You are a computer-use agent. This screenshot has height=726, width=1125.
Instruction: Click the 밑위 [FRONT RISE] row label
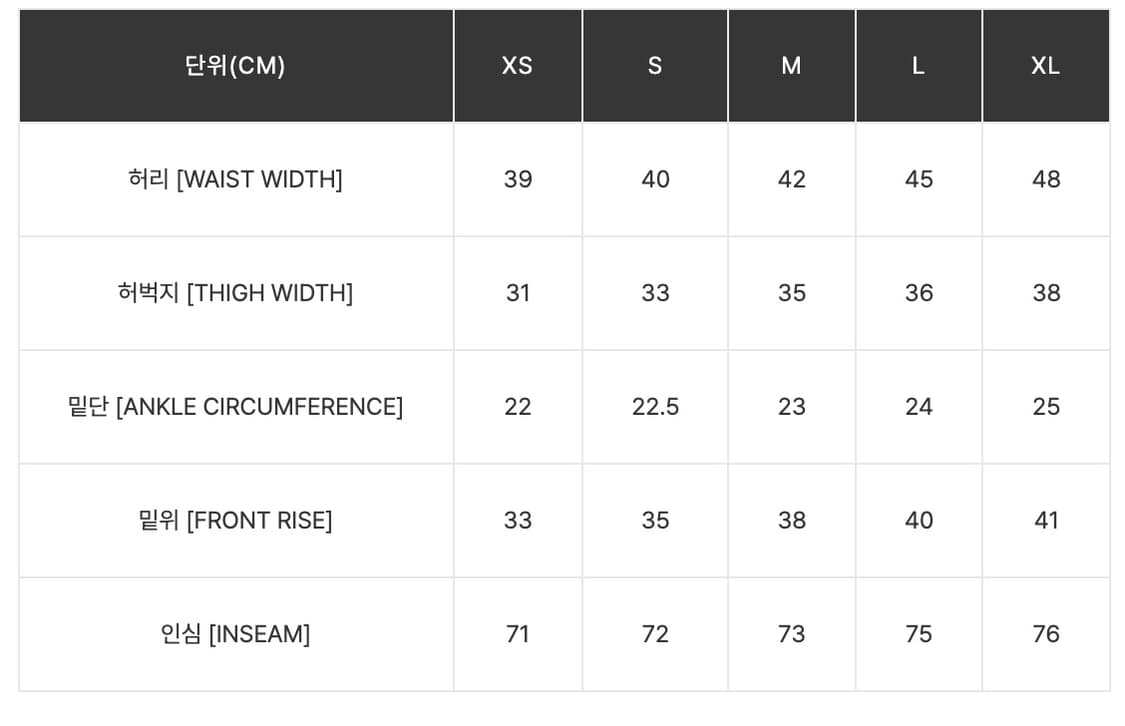(x=236, y=521)
